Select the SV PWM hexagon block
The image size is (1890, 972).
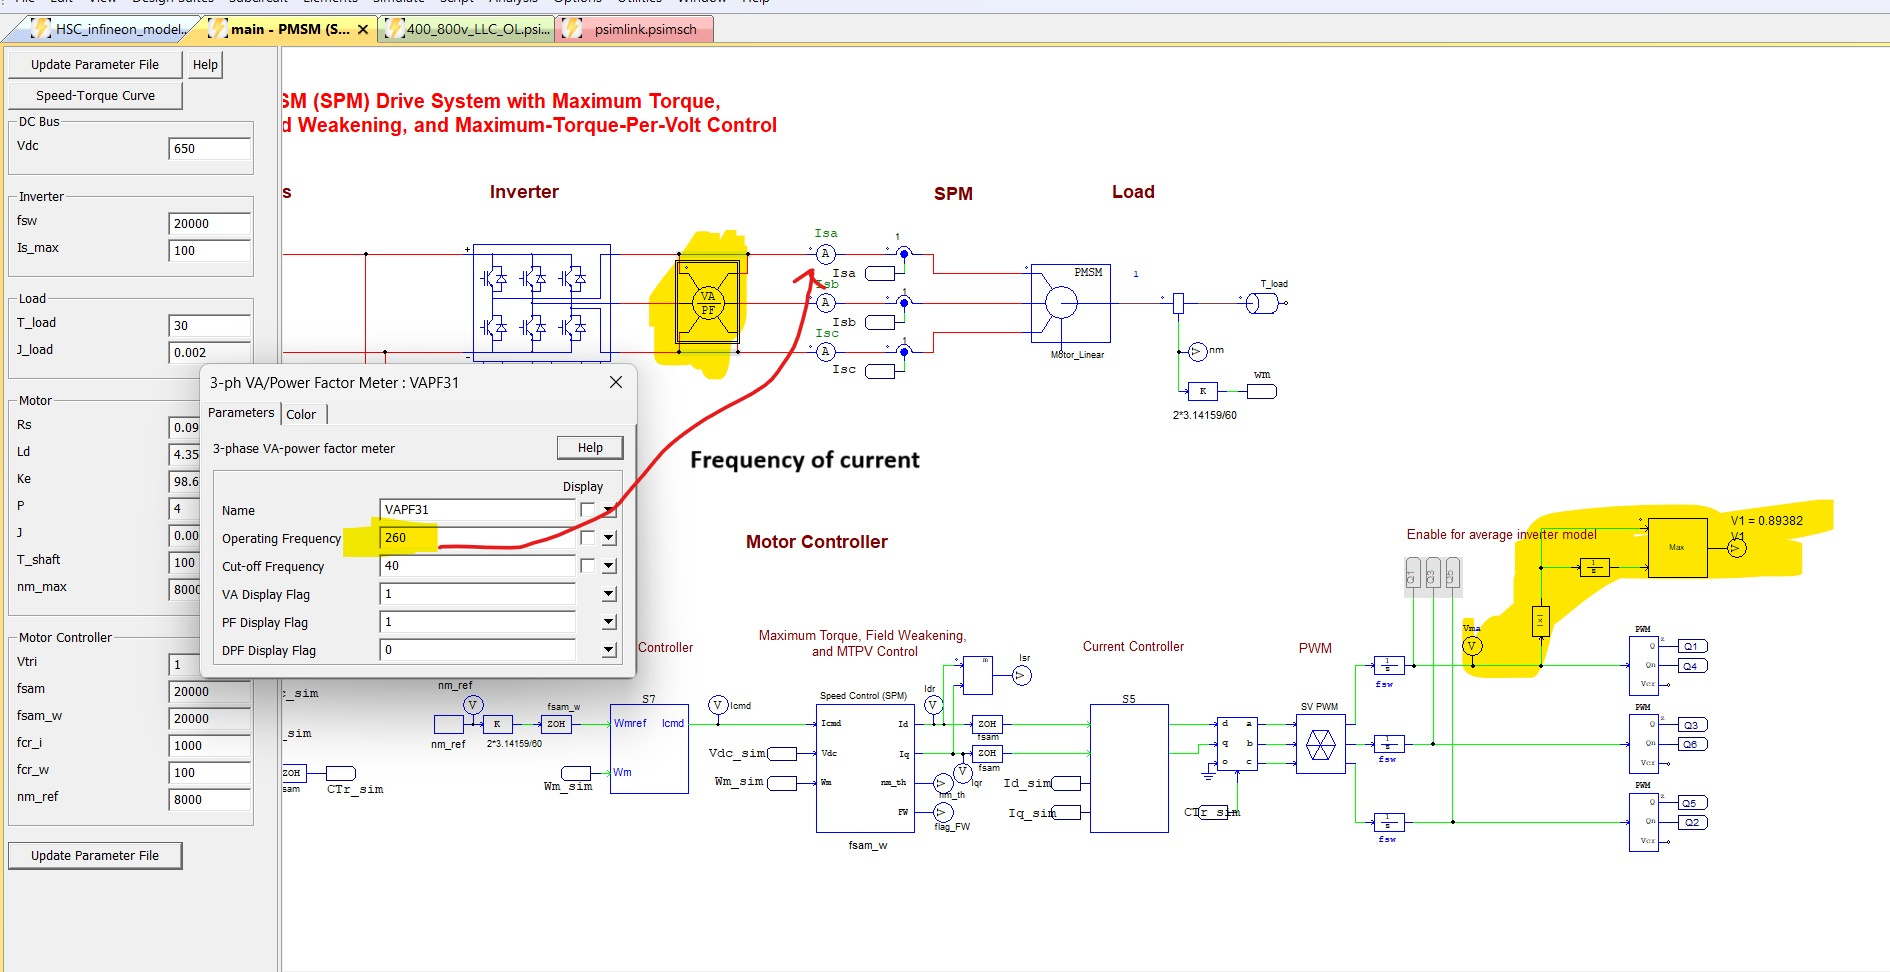pyautogui.click(x=1321, y=744)
